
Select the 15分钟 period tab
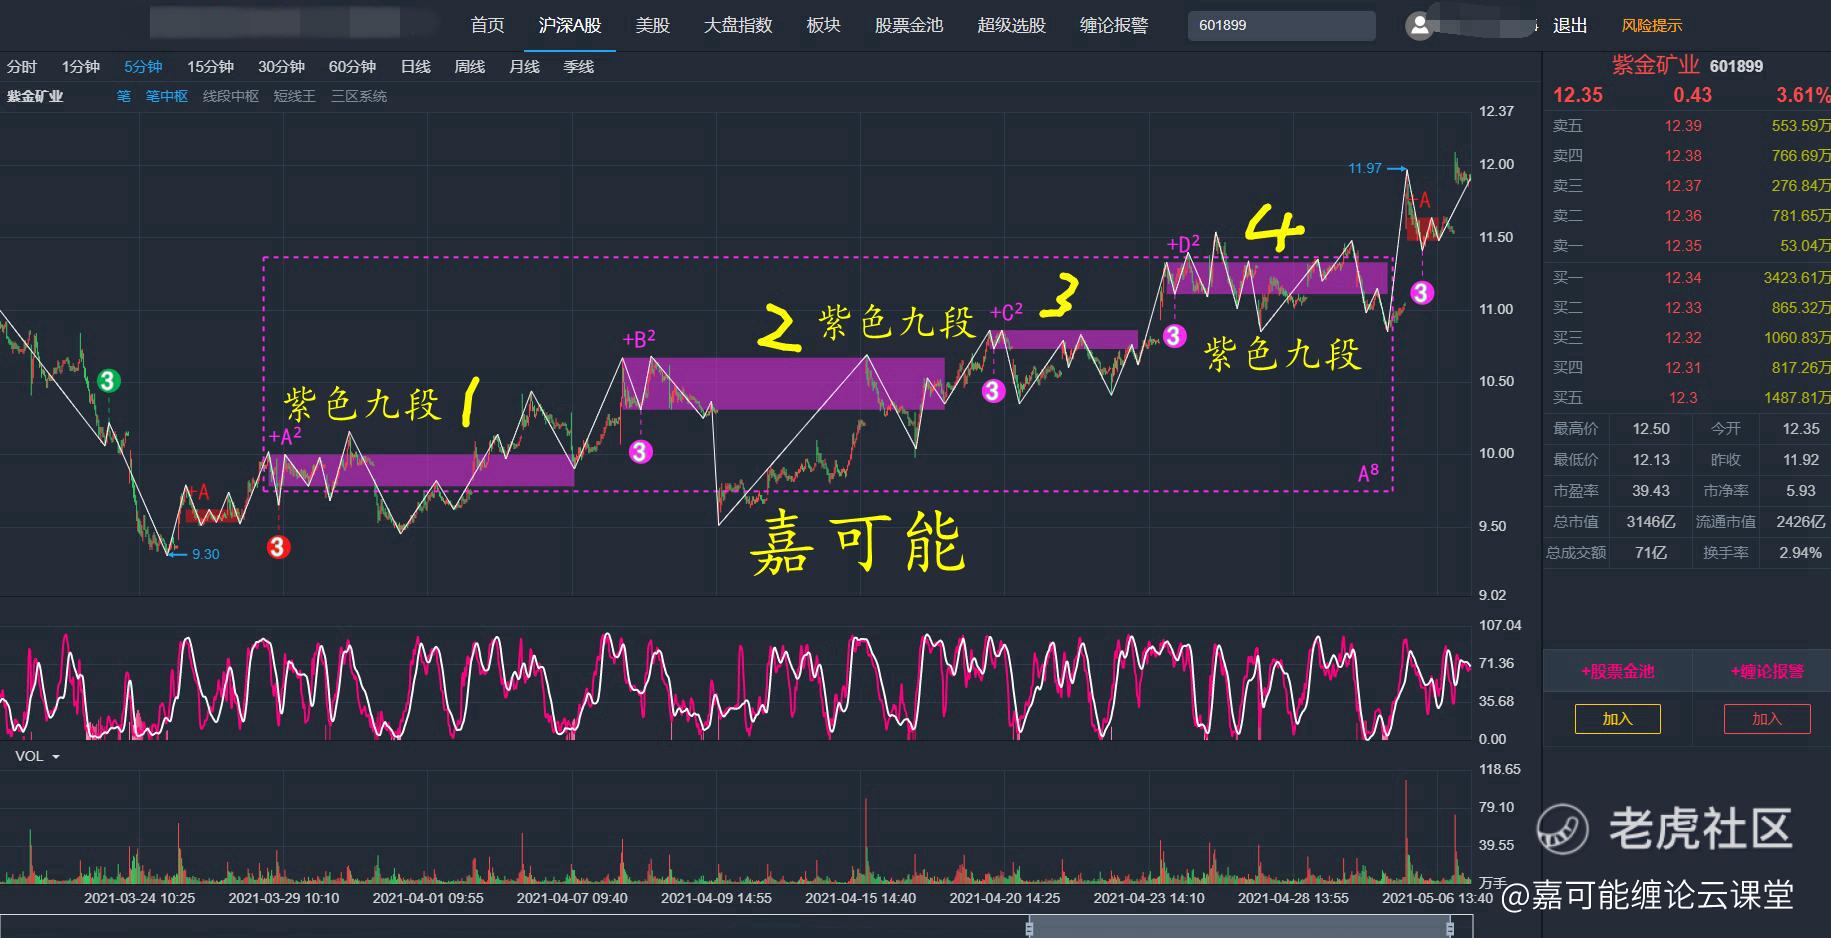pyautogui.click(x=210, y=67)
